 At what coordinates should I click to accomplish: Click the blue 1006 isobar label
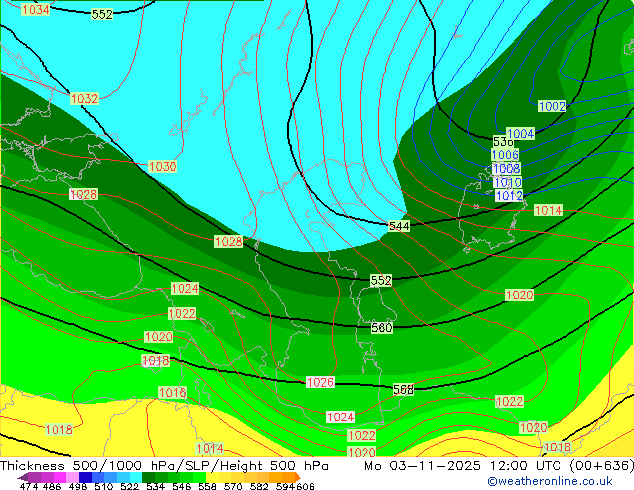(x=505, y=155)
